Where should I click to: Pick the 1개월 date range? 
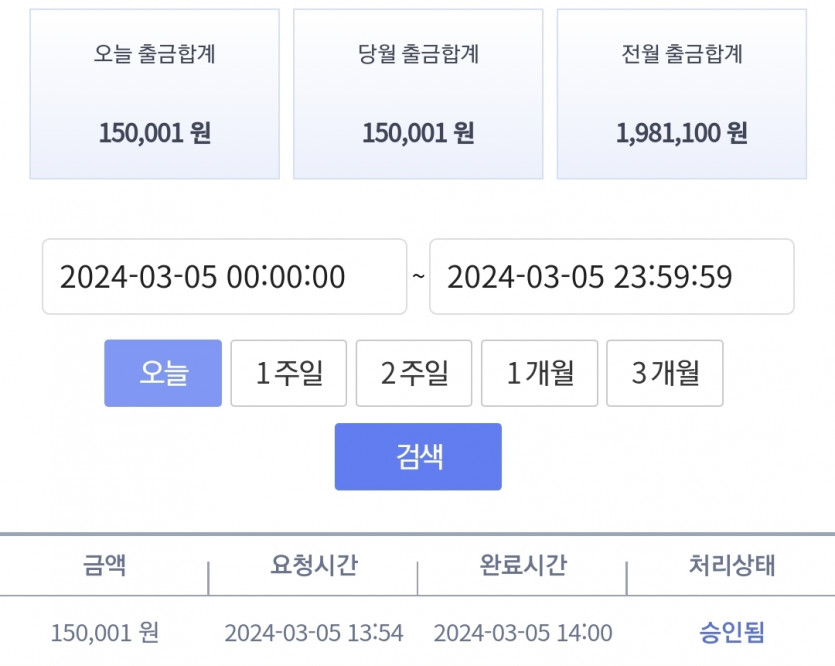539,373
